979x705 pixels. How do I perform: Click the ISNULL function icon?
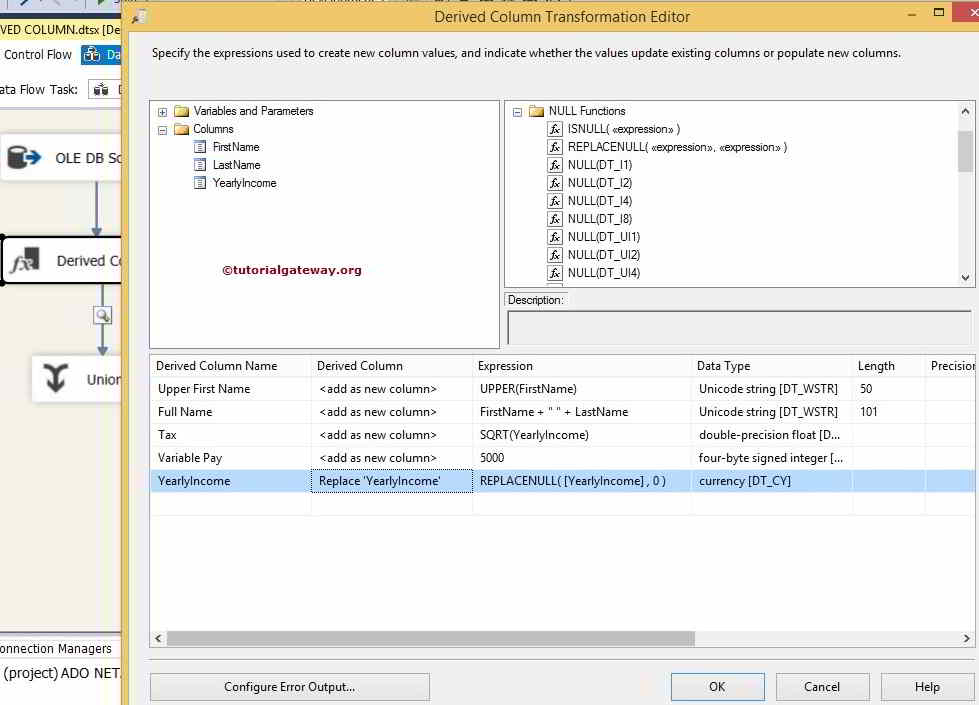554,129
